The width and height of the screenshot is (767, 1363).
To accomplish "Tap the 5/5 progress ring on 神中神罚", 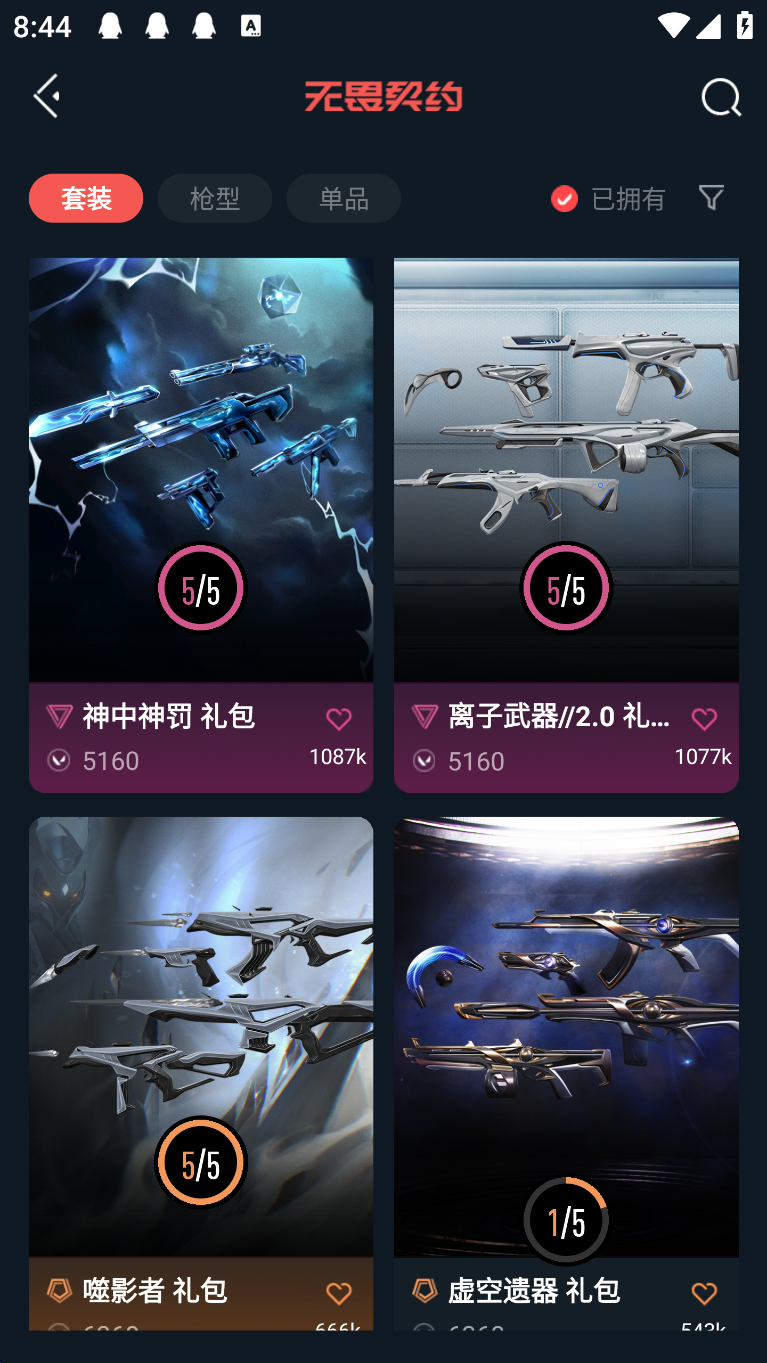I will tap(201, 588).
